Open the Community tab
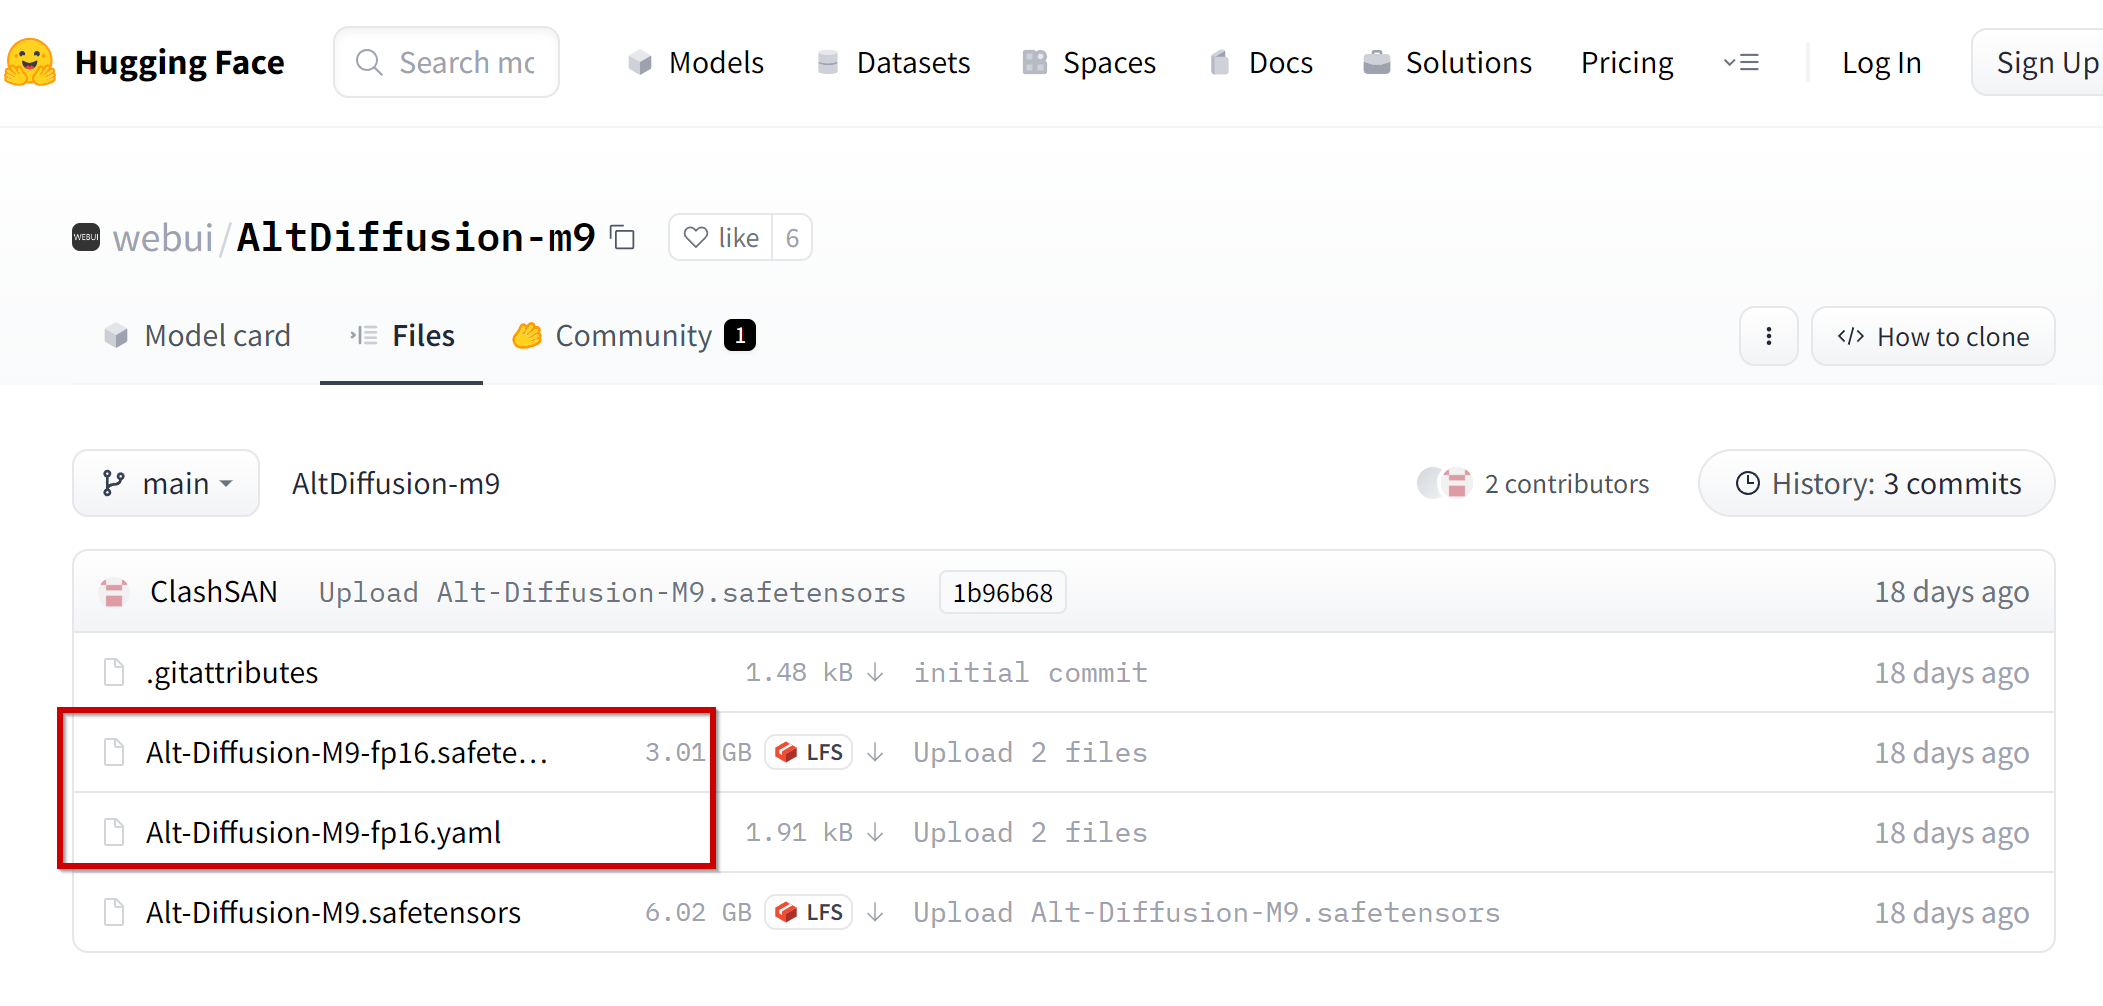This screenshot has height=1006, width=2103. coord(634,336)
